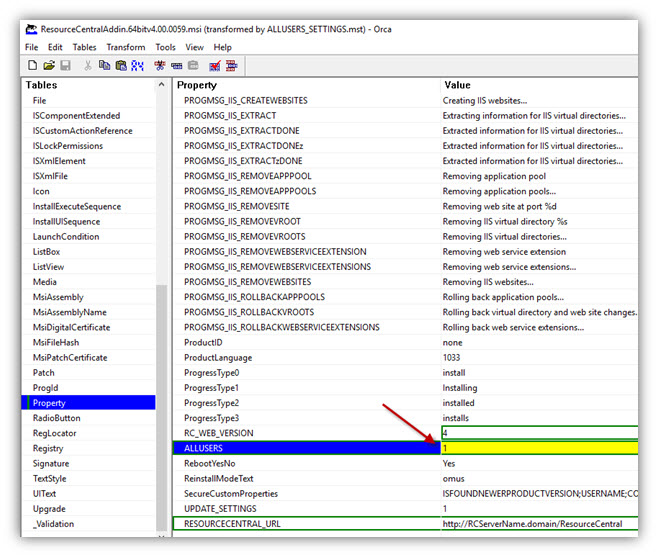Select the Media table
This screenshot has width=658, height=557.
[44, 282]
